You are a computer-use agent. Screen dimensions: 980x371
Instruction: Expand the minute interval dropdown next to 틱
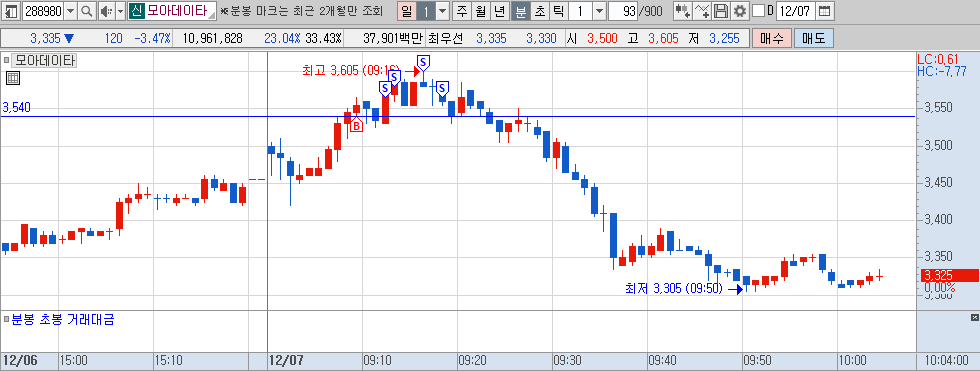[x=599, y=11]
